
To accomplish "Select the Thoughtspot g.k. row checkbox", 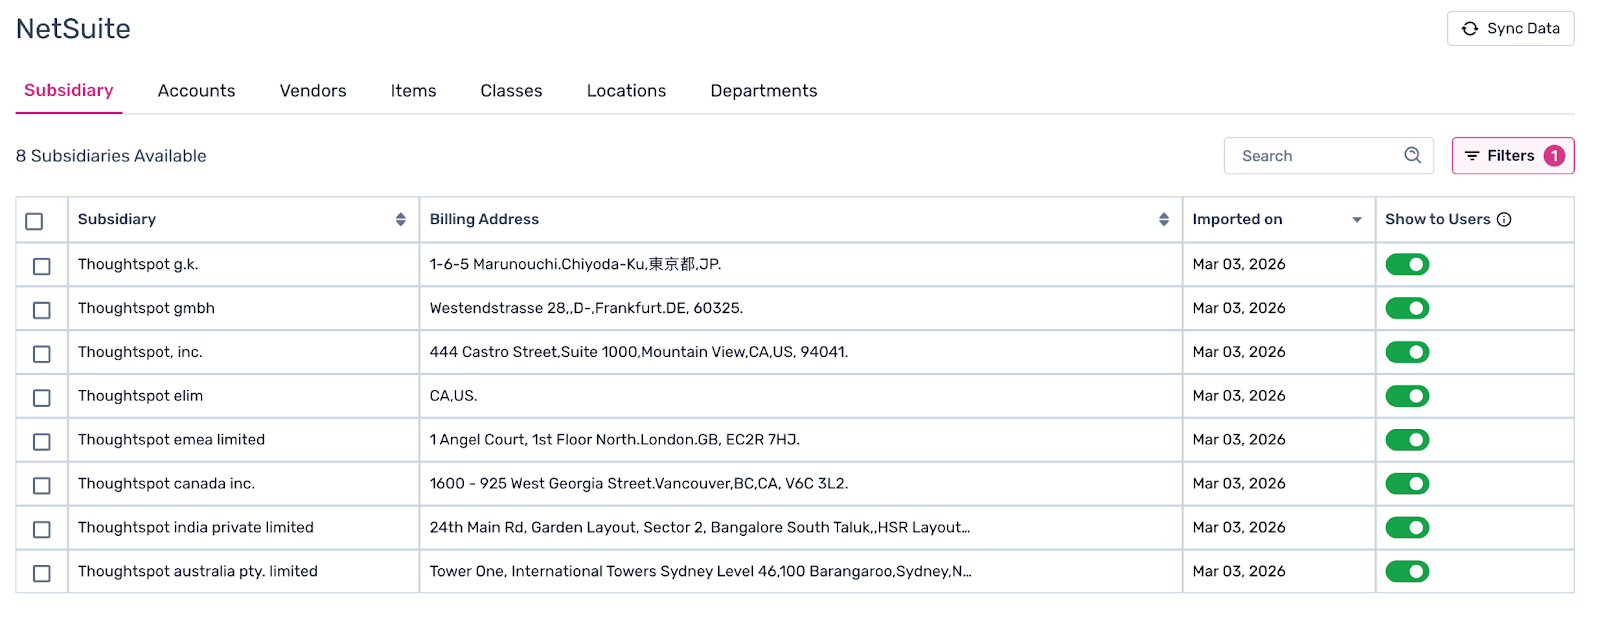I will point(41,266).
